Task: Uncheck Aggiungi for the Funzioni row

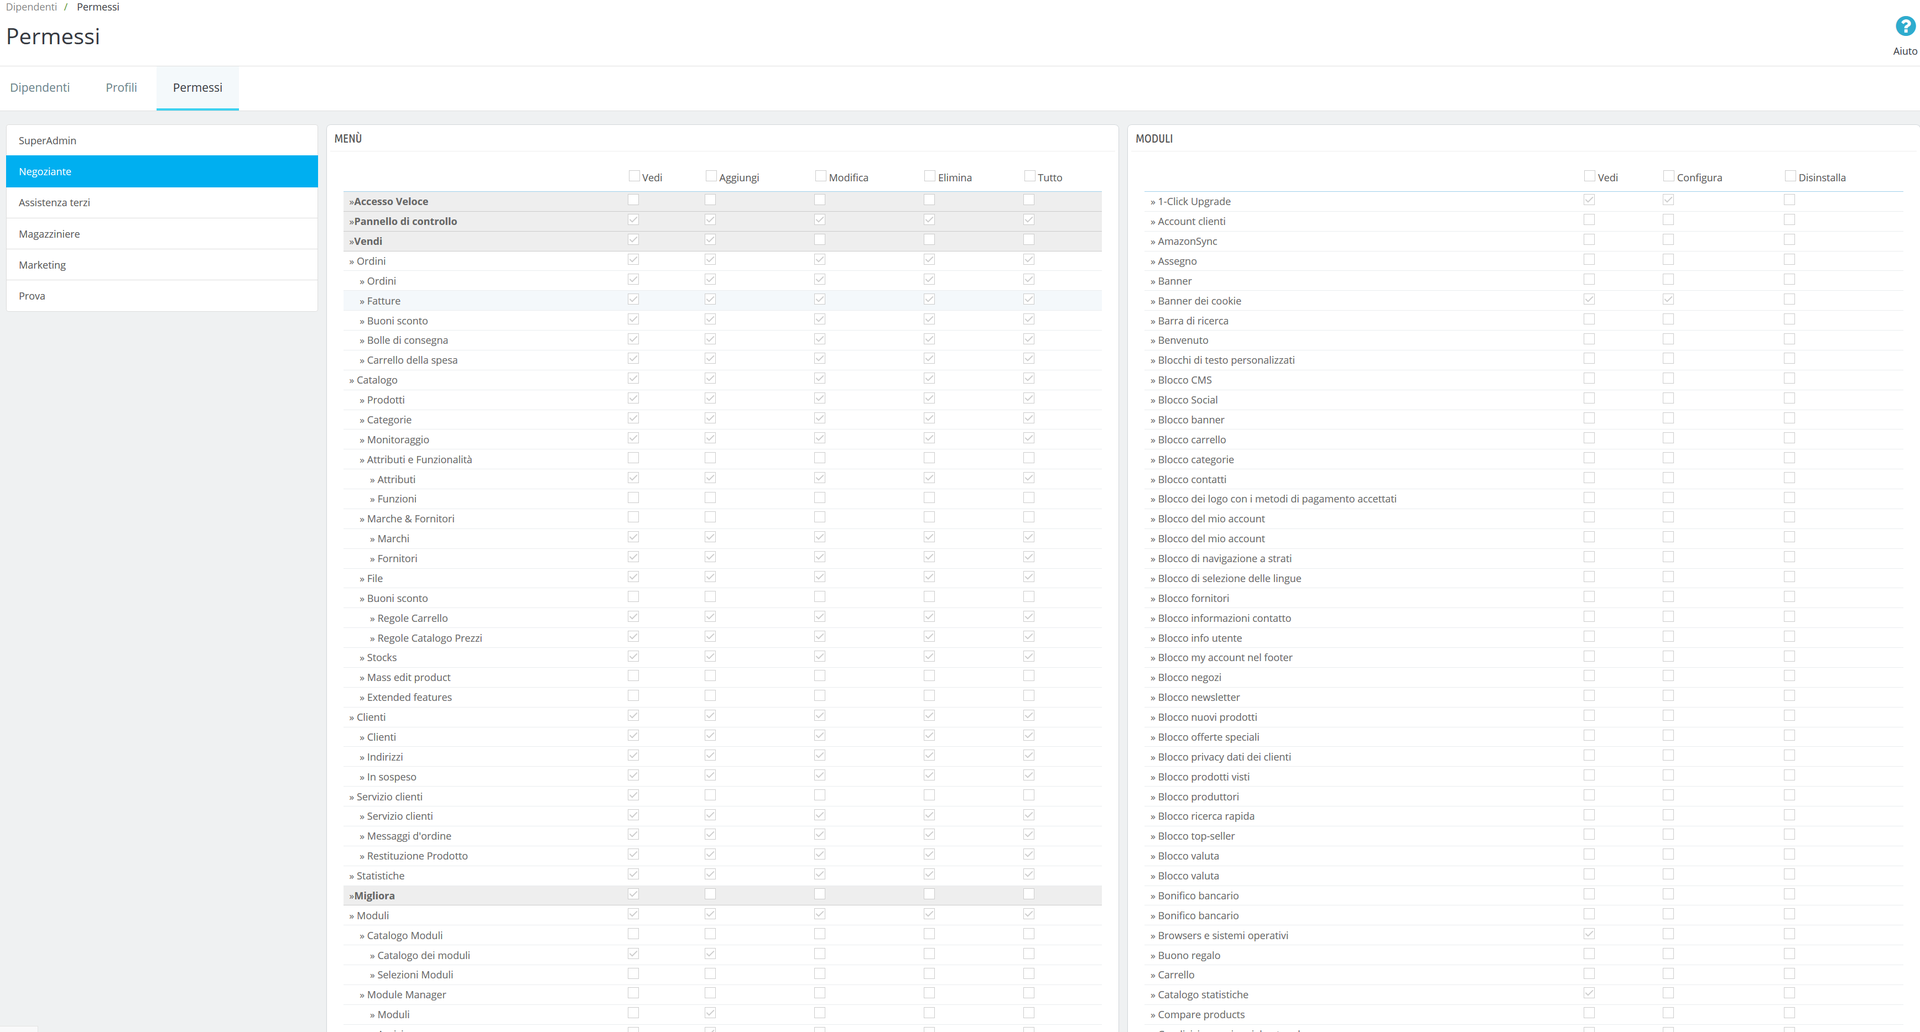Action: click(x=710, y=498)
